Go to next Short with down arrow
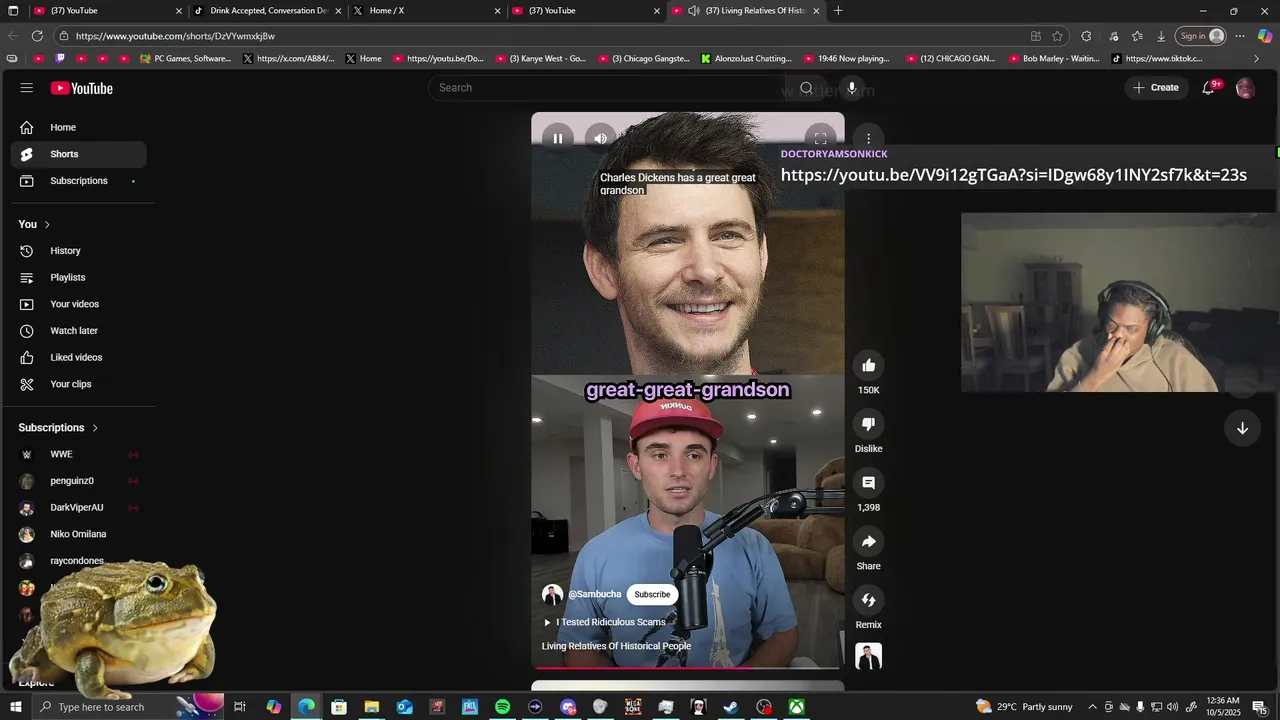The width and height of the screenshot is (1280, 720). point(1242,428)
